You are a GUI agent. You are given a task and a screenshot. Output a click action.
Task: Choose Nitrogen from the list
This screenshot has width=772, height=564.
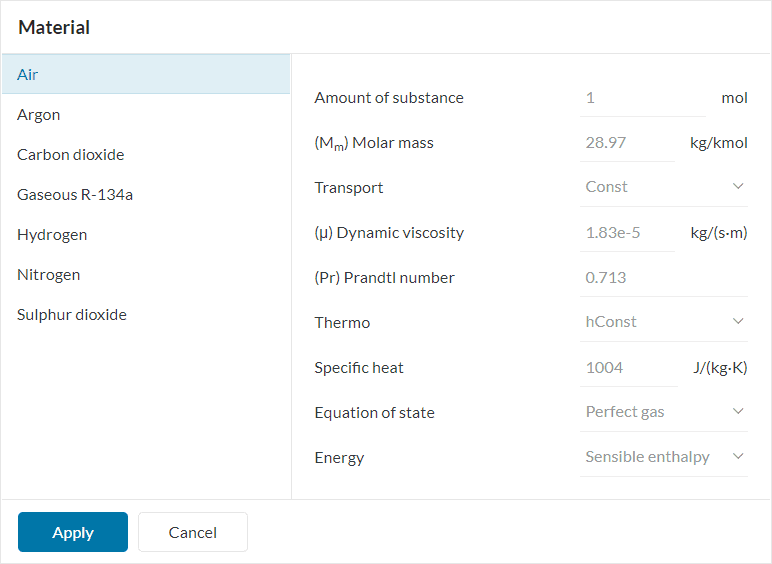145,274
